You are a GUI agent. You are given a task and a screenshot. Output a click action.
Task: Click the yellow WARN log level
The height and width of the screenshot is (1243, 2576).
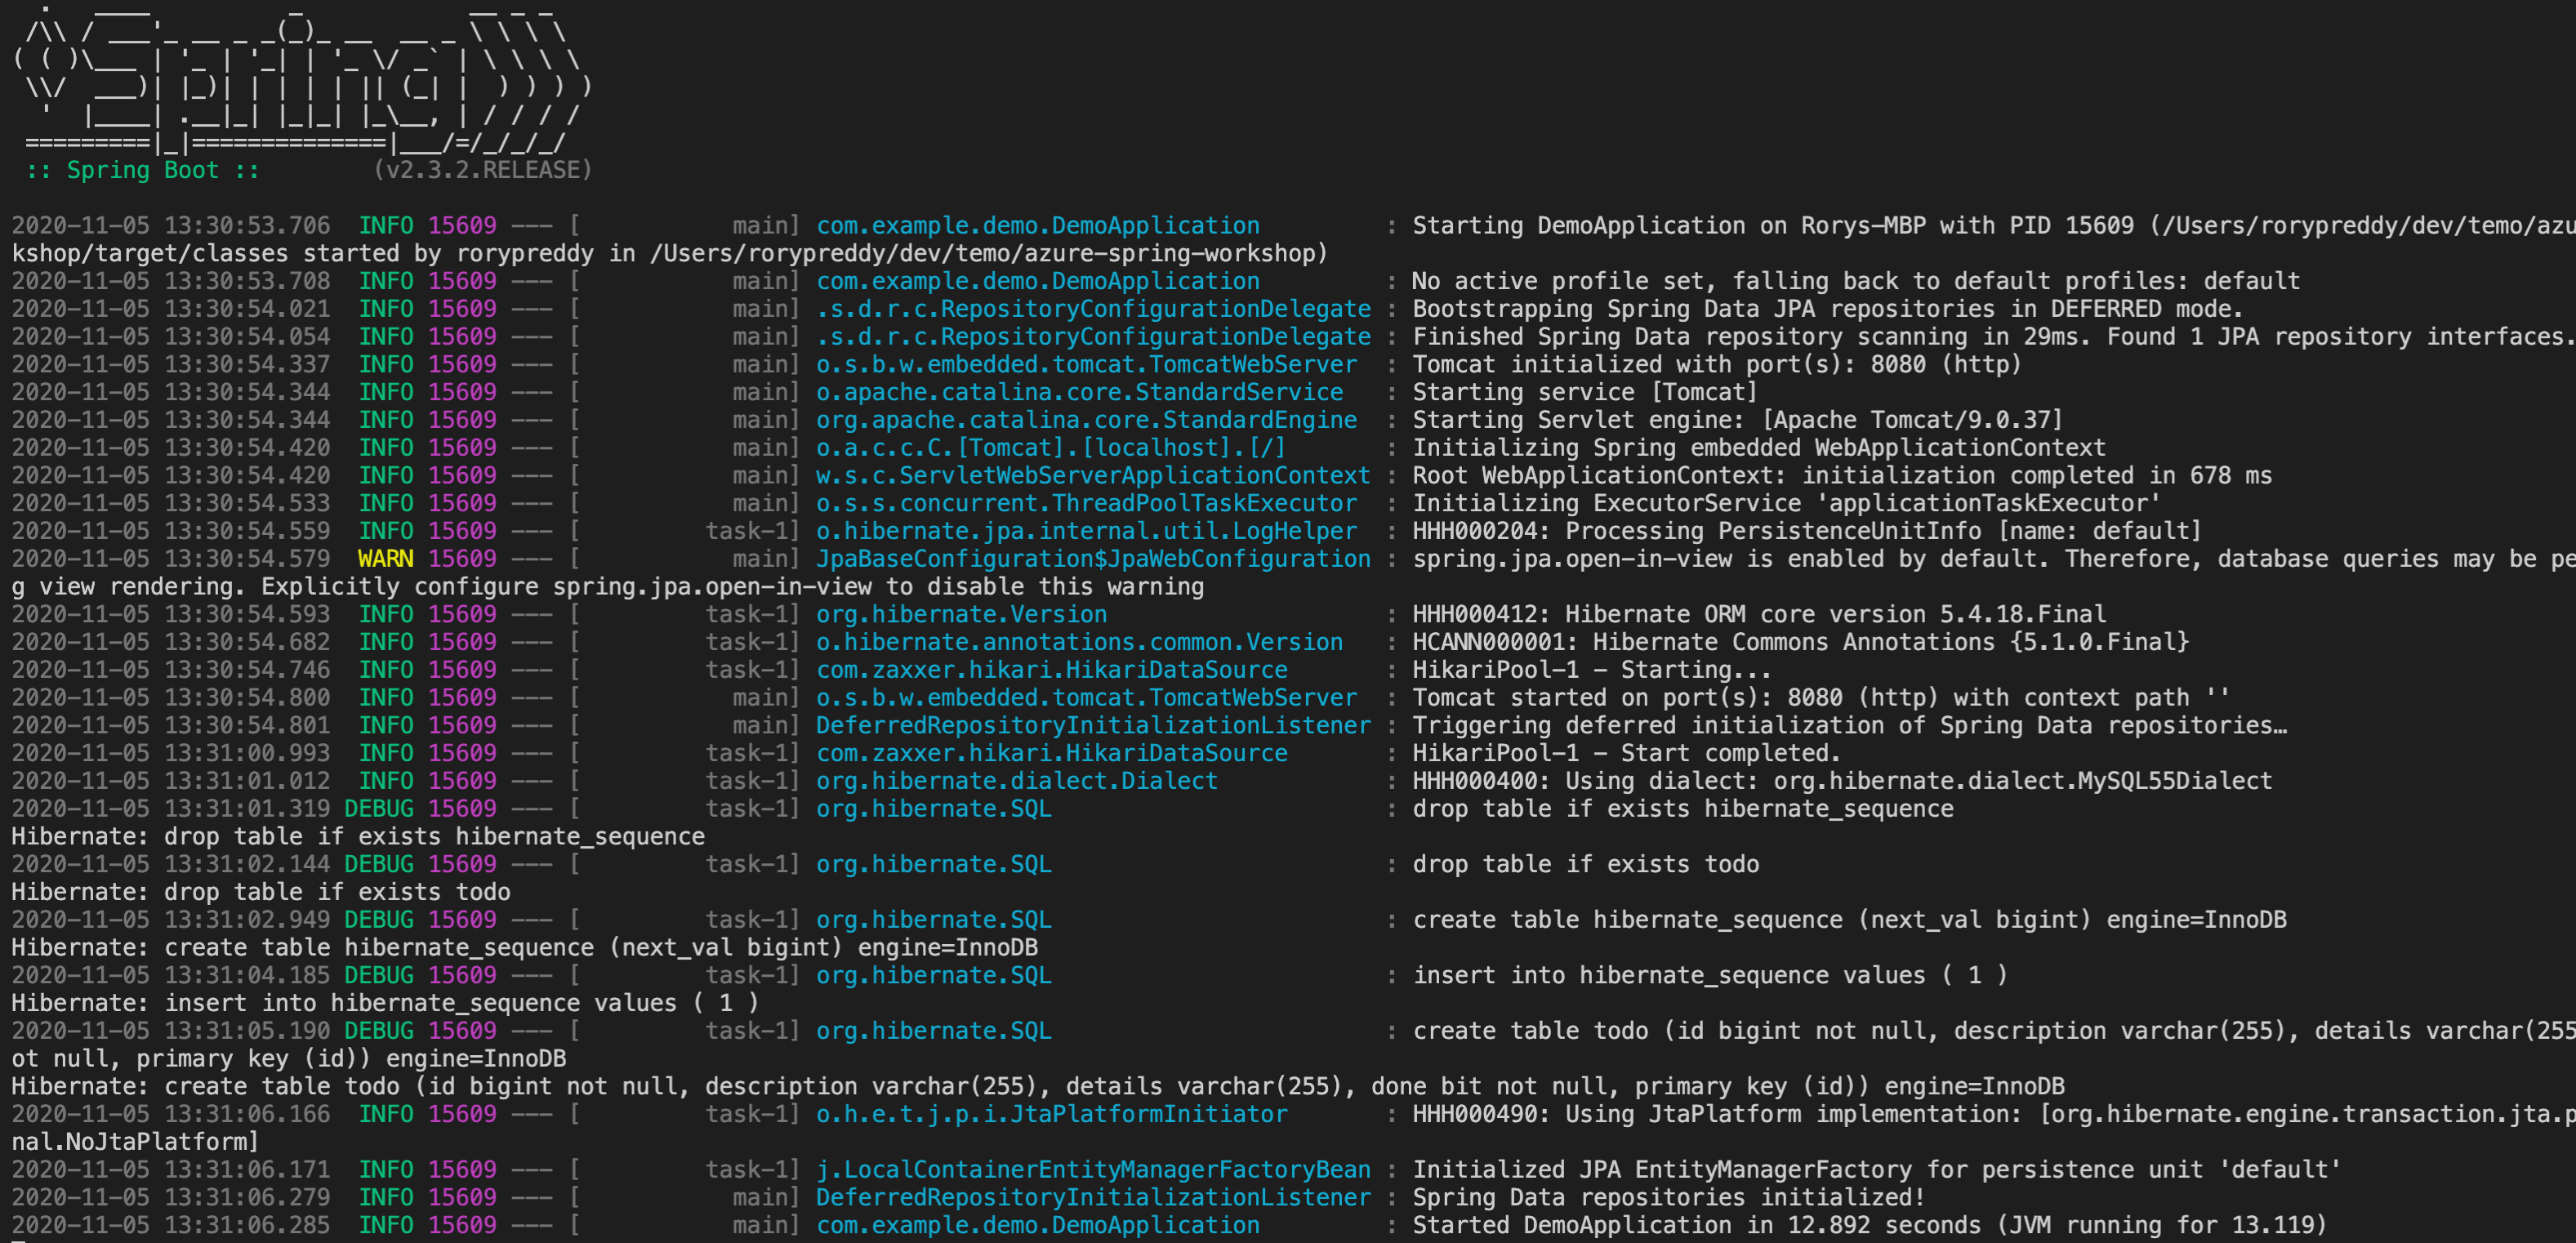click(x=385, y=559)
